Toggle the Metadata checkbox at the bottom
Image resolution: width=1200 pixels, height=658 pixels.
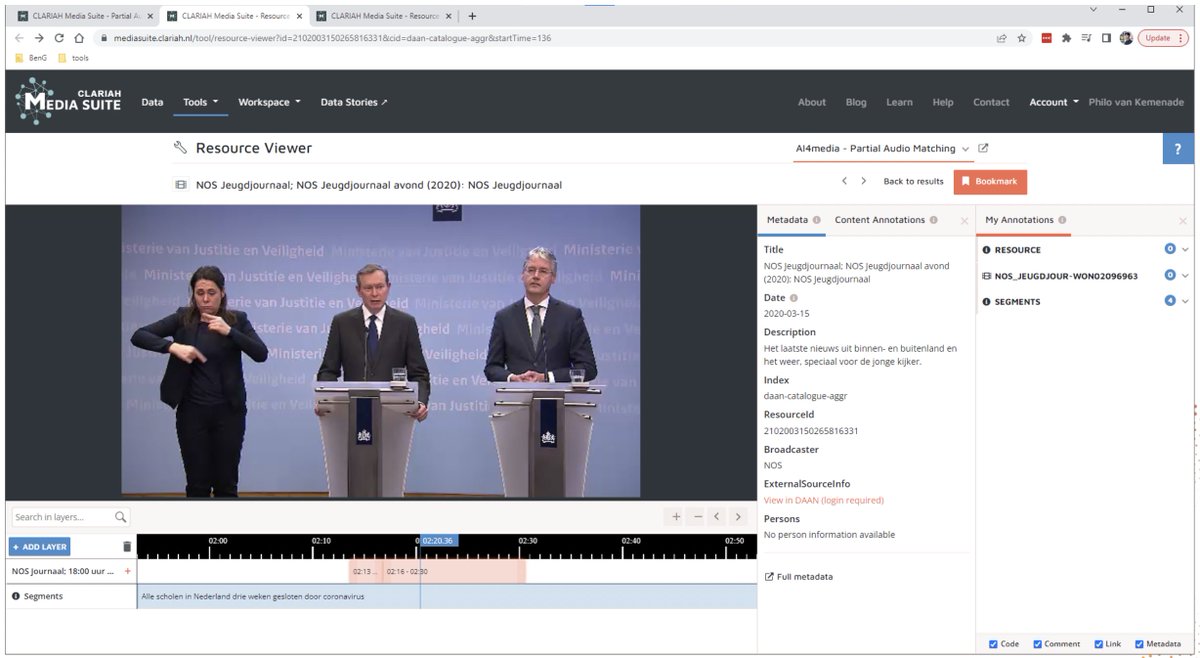[x=1140, y=644]
